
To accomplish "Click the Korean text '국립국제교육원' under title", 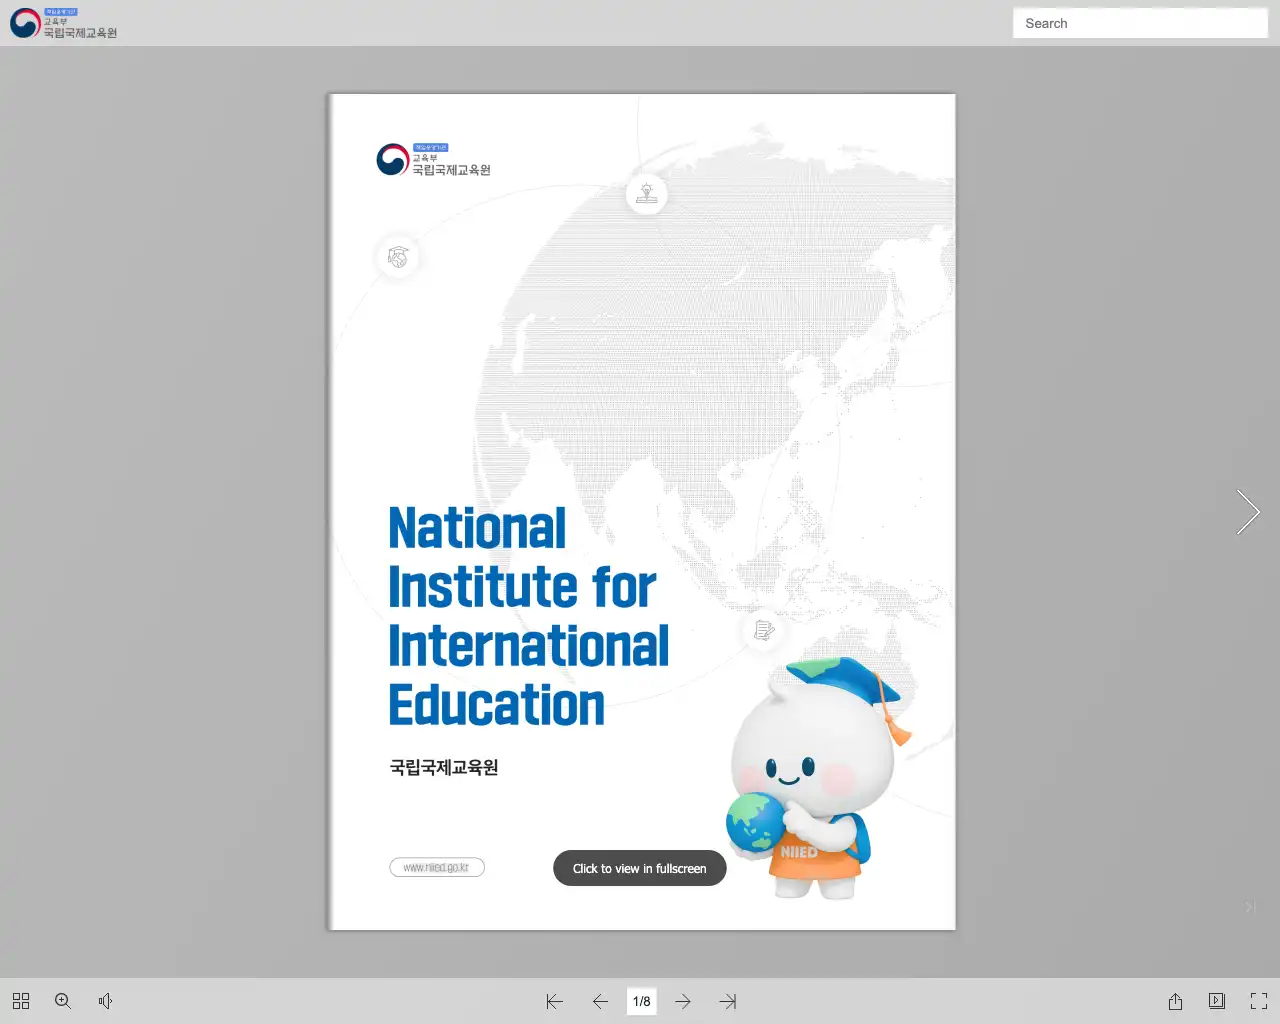I will pyautogui.click(x=444, y=767).
